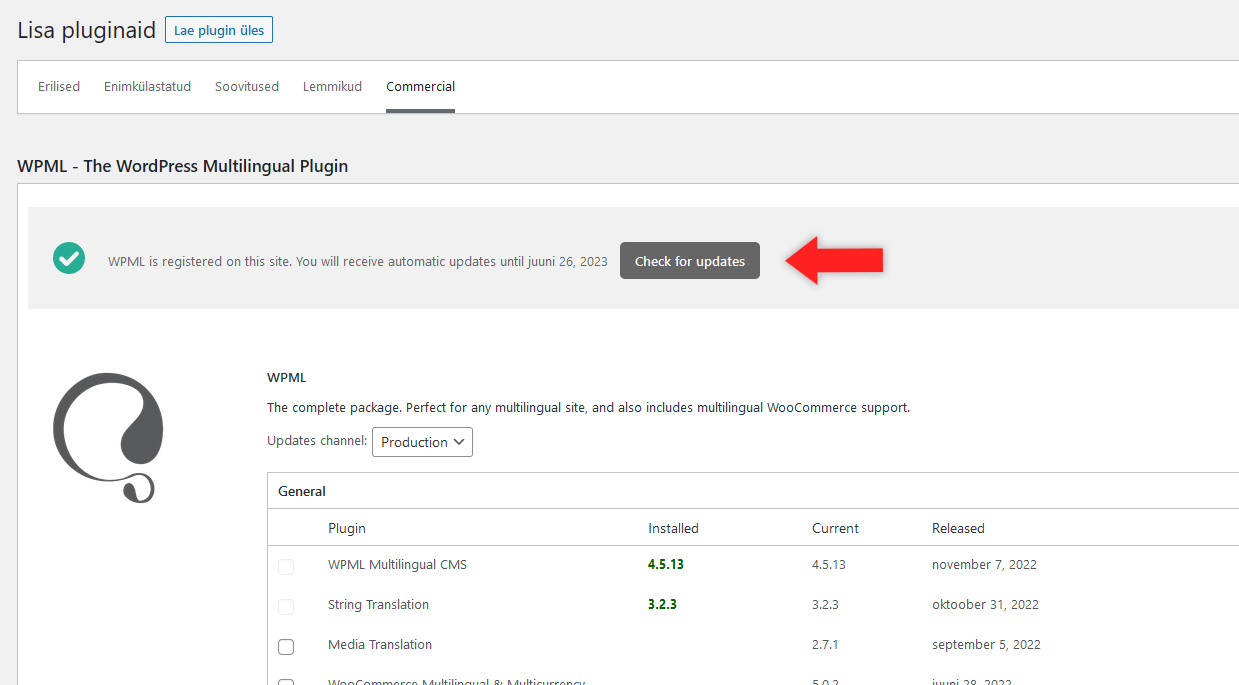Click the WPML Multilingual CMS plugin name

(397, 565)
